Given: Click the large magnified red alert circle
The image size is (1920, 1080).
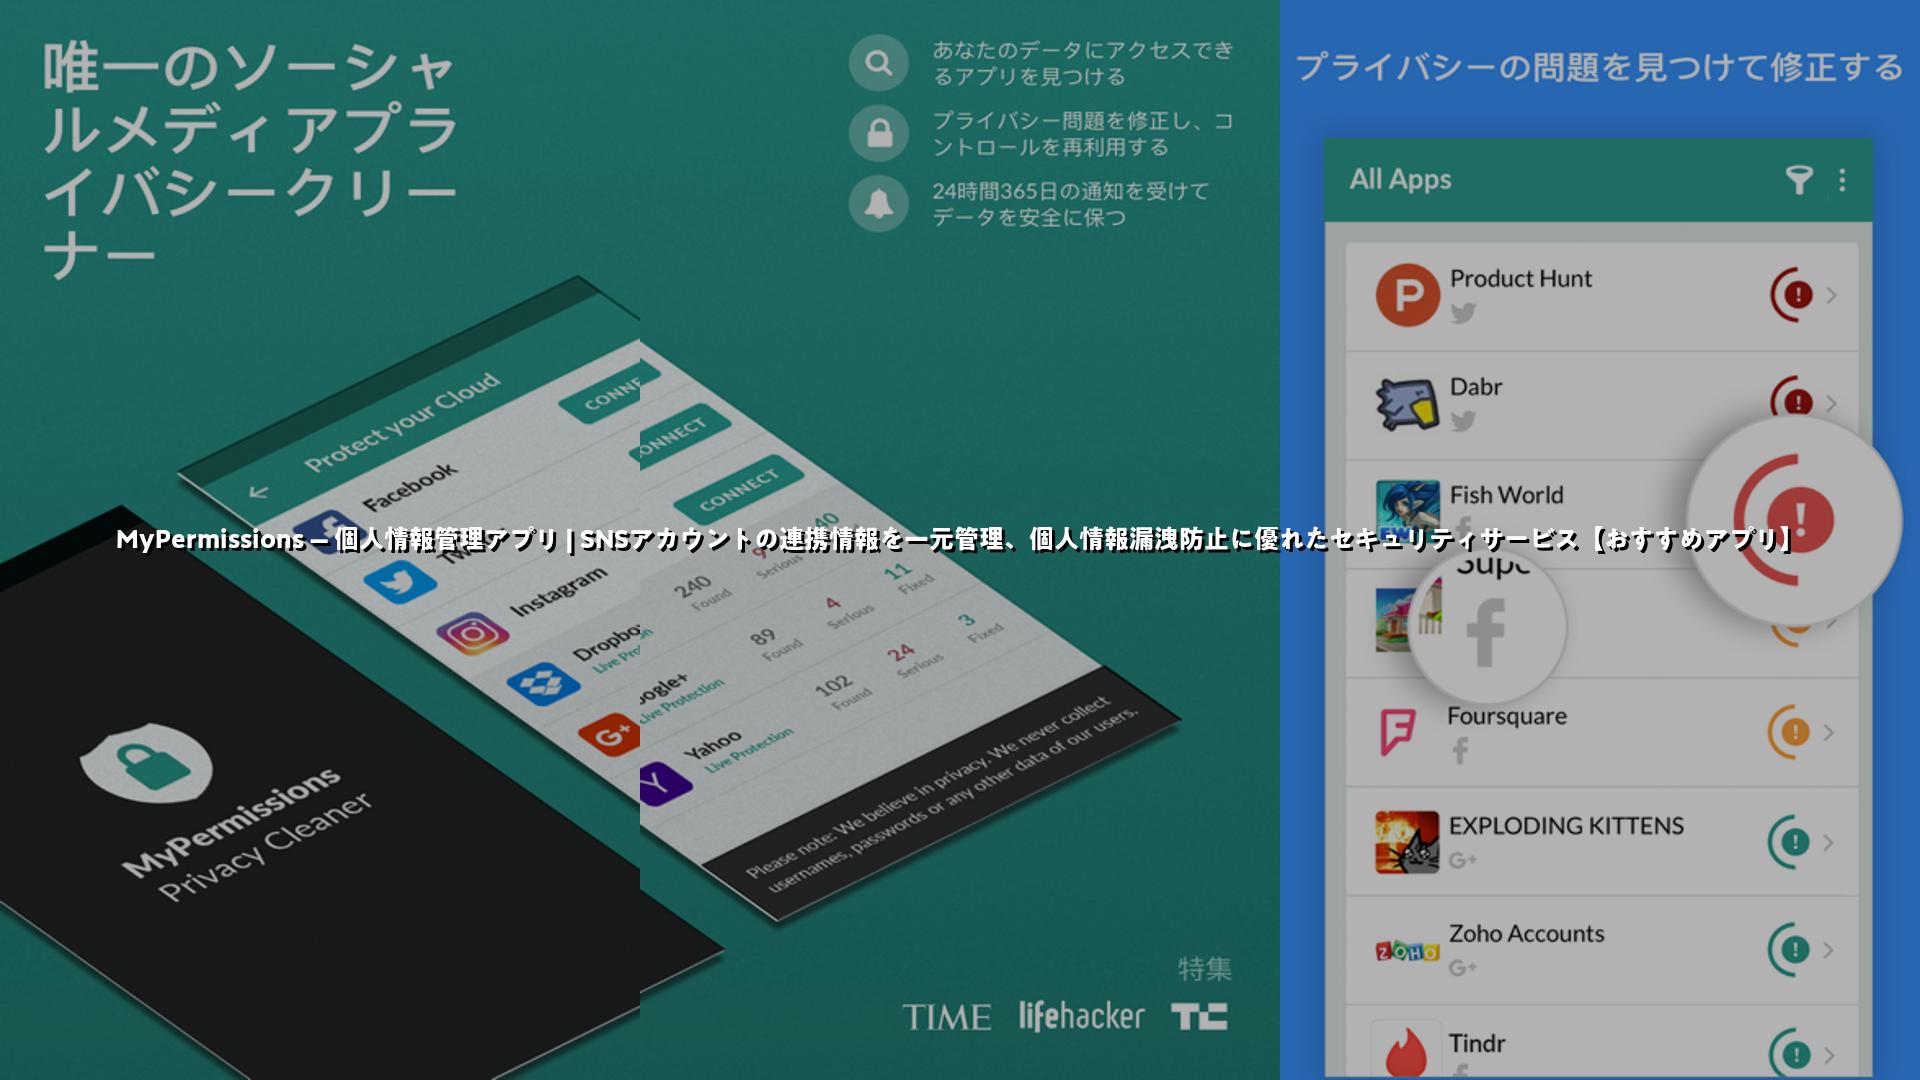Looking at the screenshot, I should click(x=1795, y=520).
